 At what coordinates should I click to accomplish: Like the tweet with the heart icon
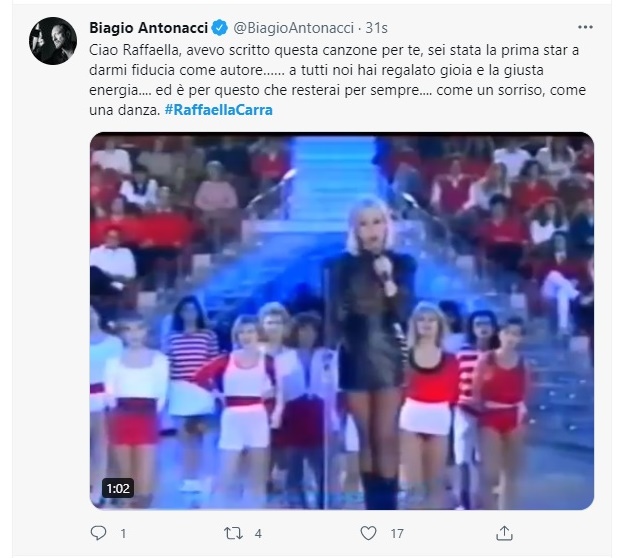point(368,533)
